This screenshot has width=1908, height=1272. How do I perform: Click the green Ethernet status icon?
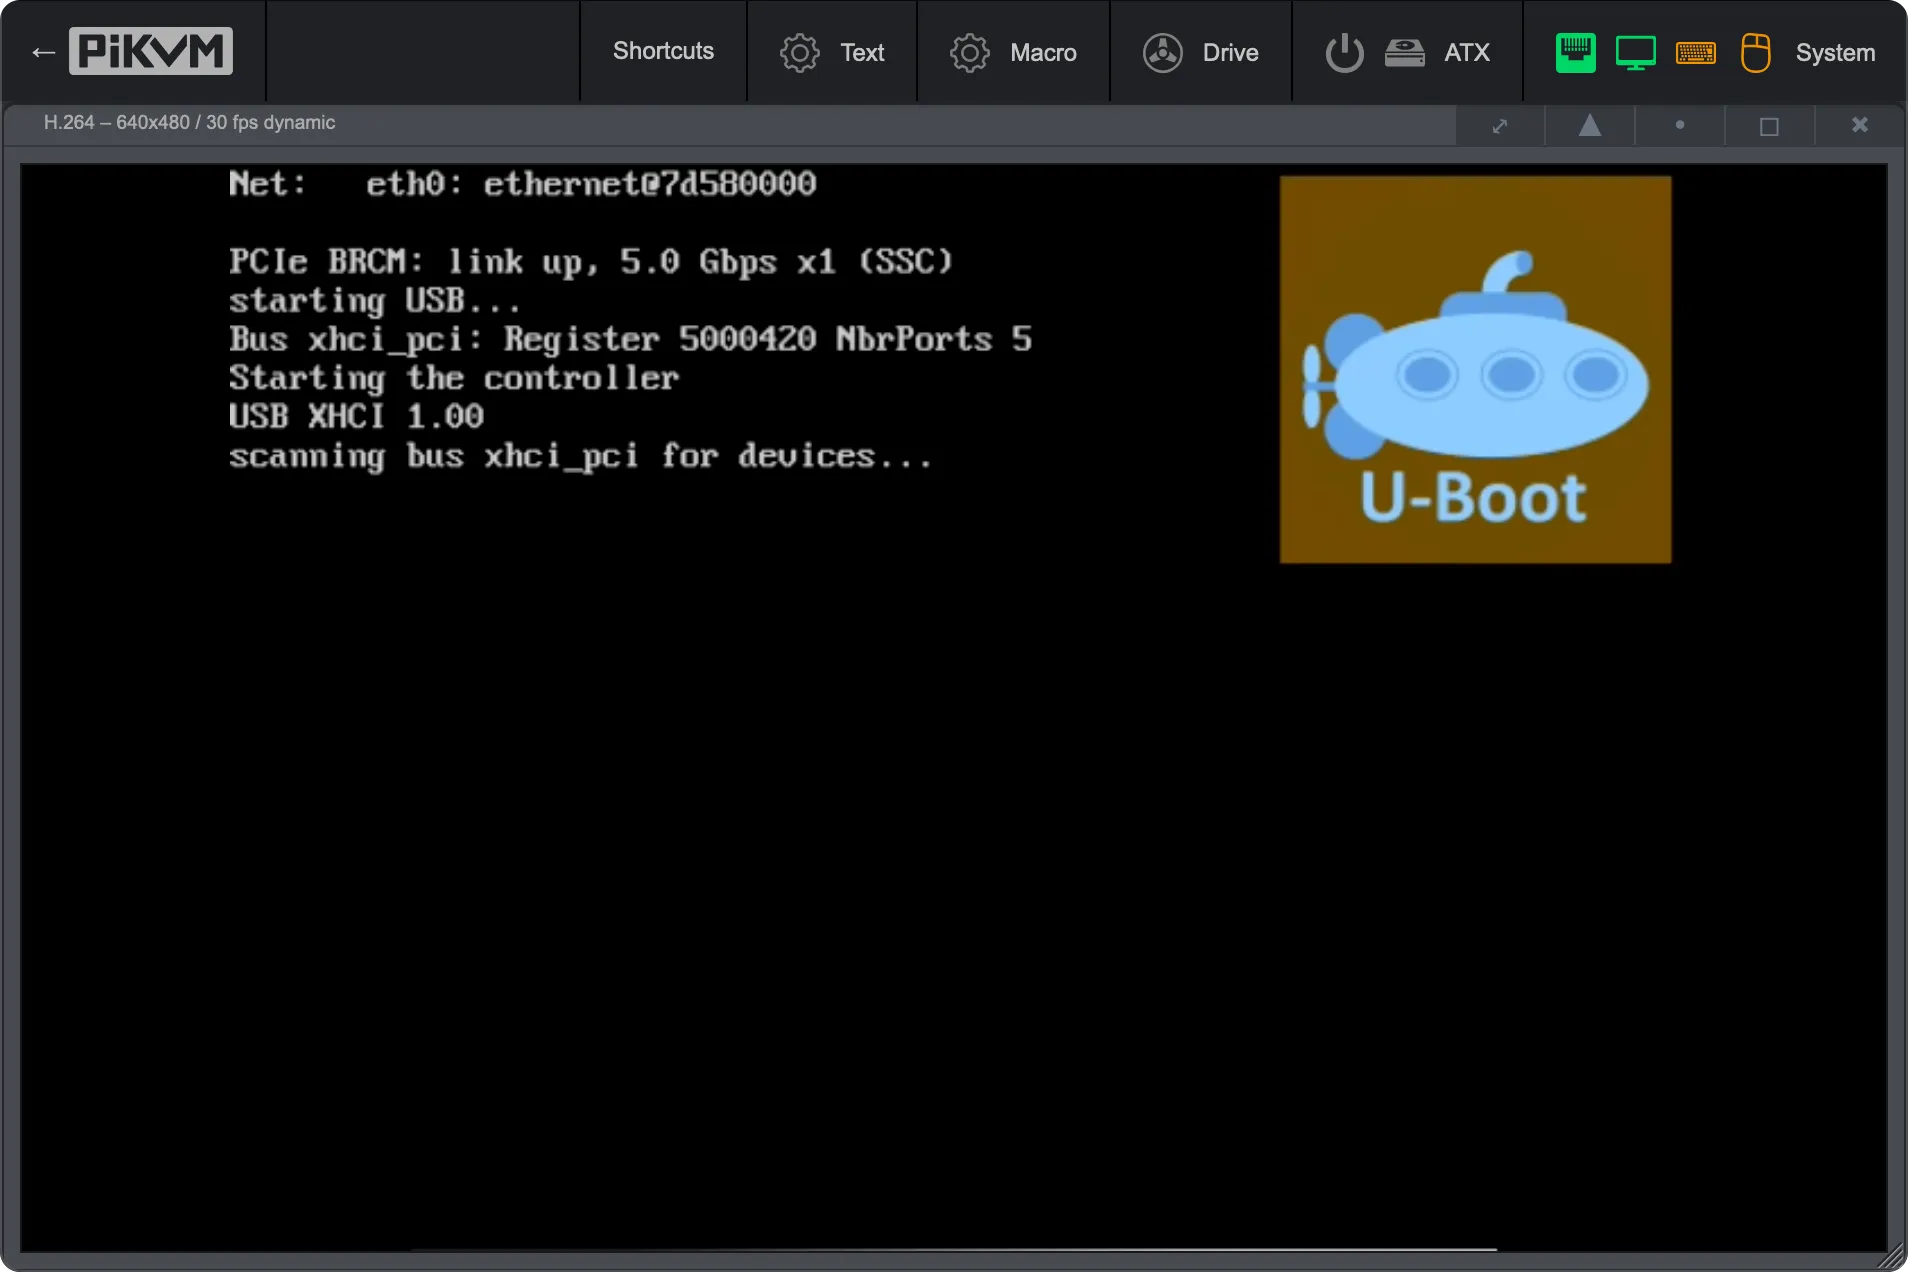[x=1575, y=52]
